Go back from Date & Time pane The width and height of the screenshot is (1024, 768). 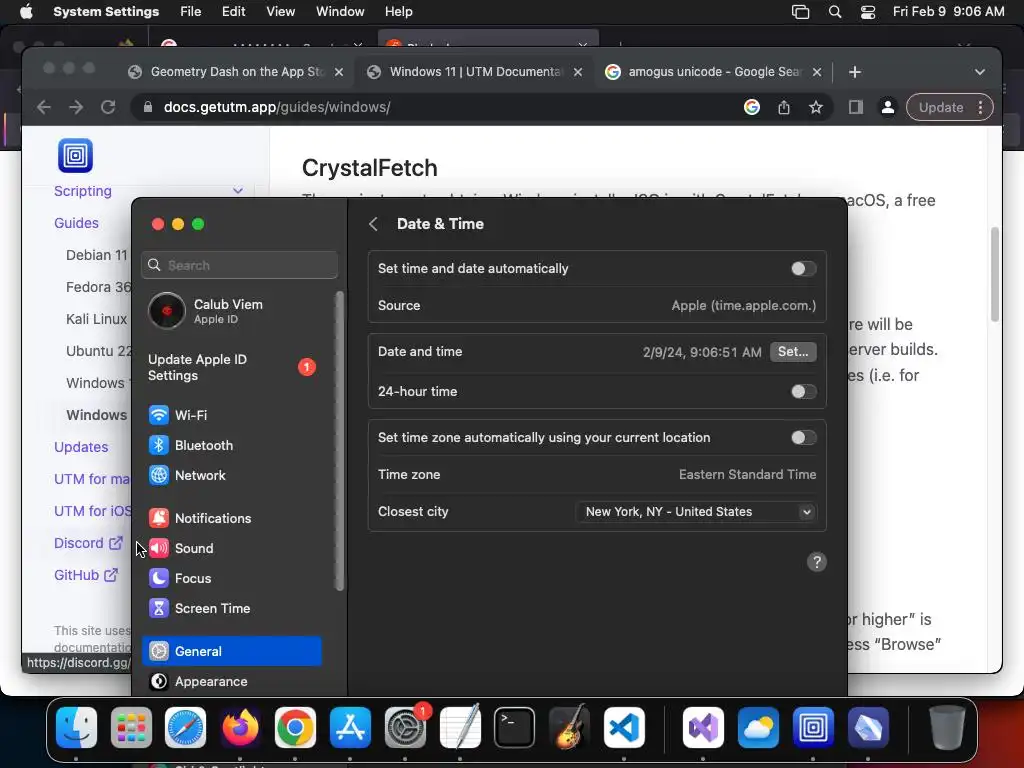tap(374, 224)
